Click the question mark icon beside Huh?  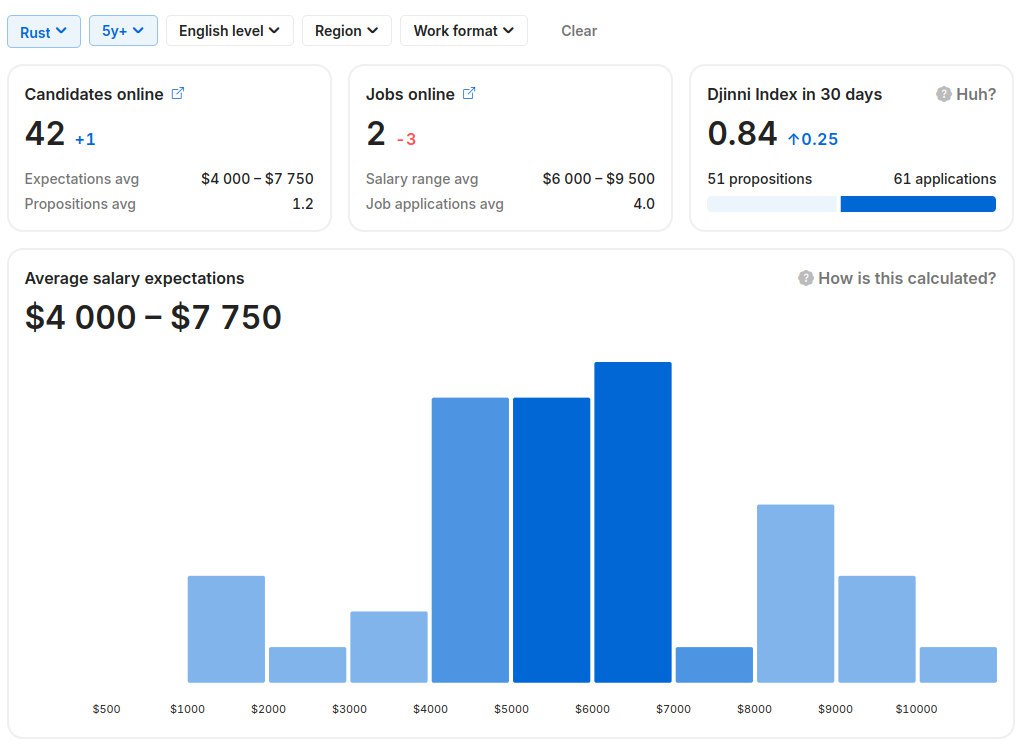pos(943,94)
